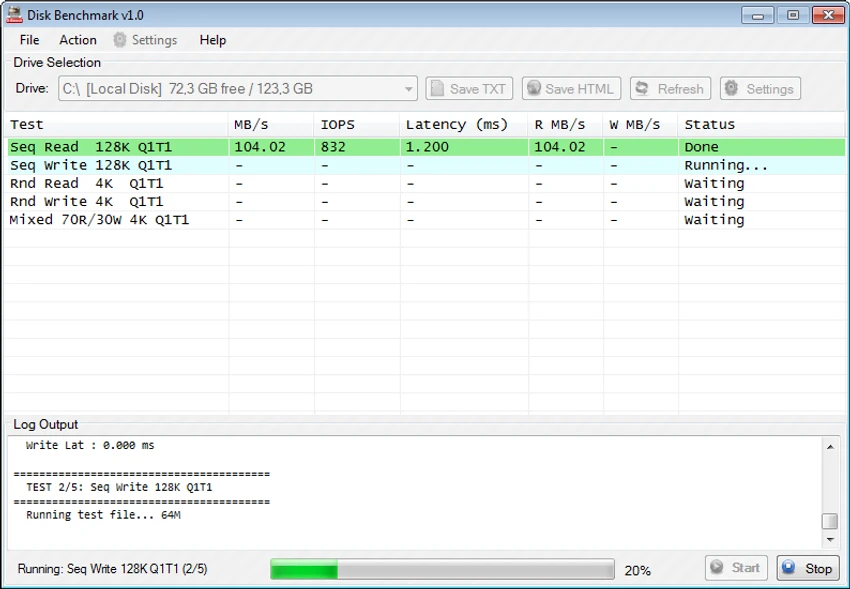This screenshot has height=589, width=850.
Task: Select the Rnd Read 4K Q1T1 row
Action: [x=425, y=183]
